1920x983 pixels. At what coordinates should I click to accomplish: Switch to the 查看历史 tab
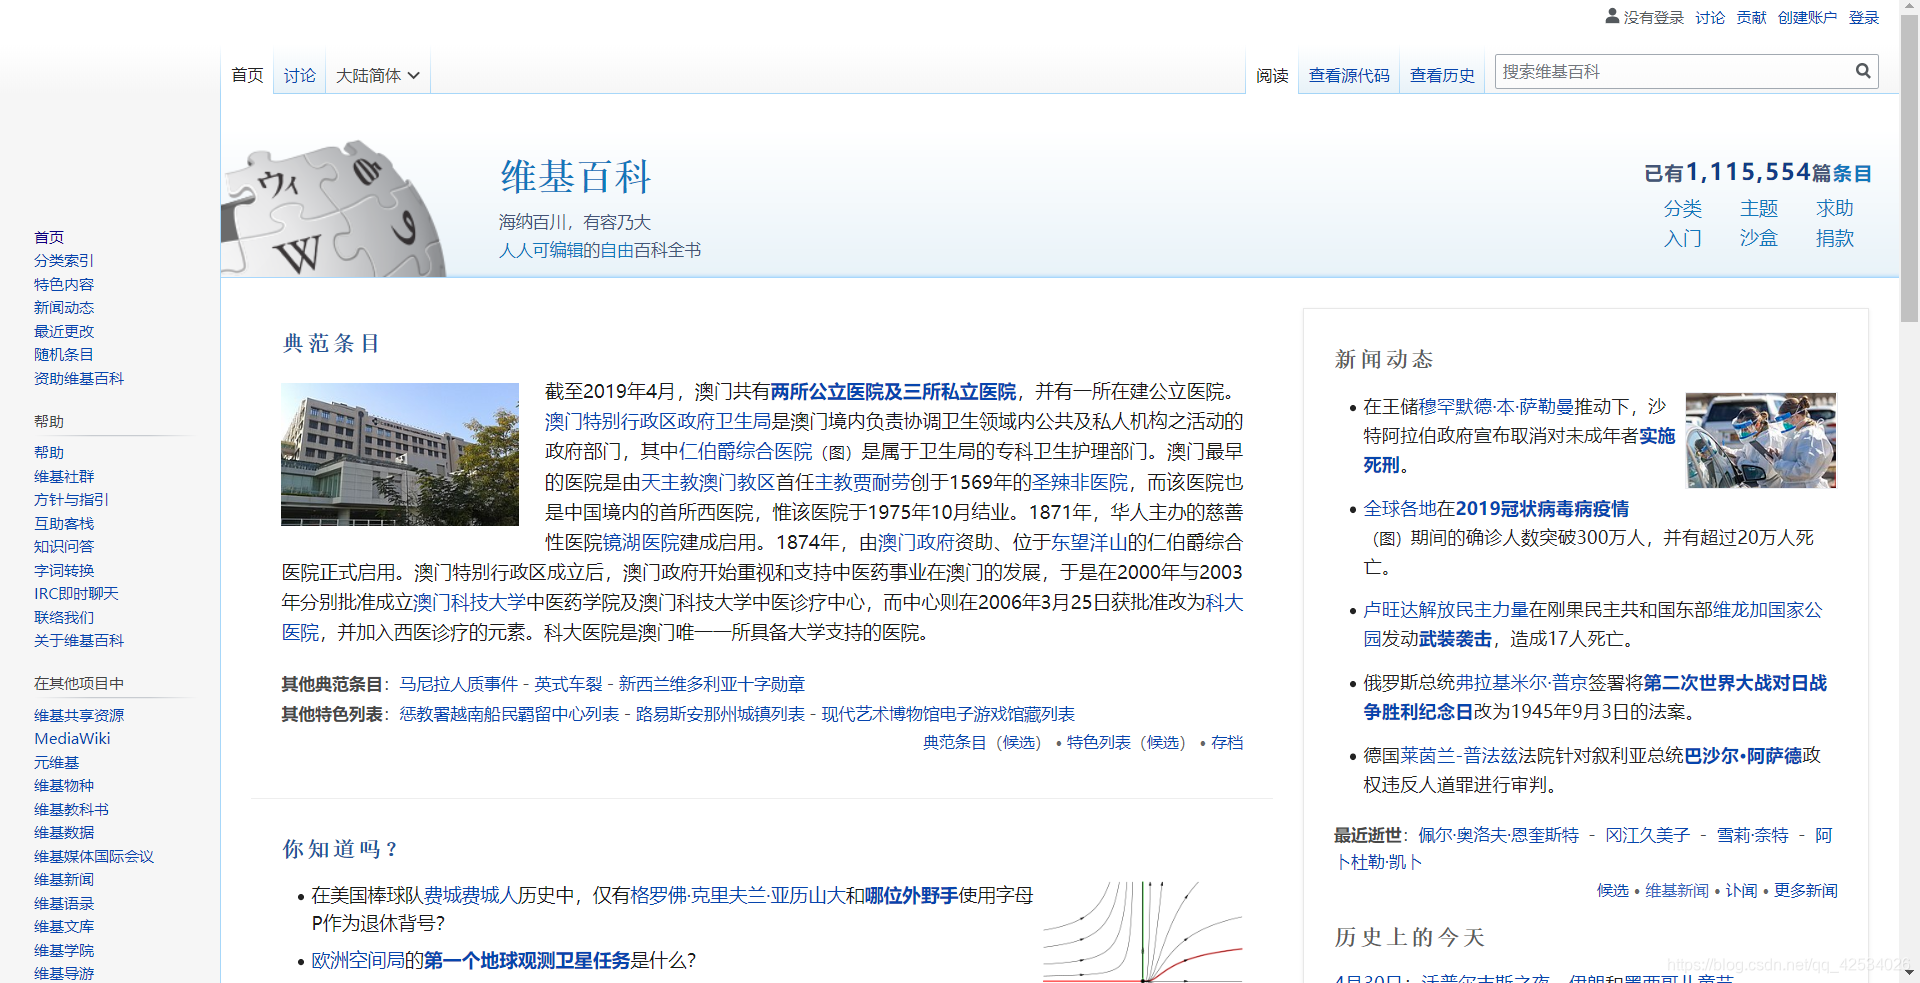[1441, 74]
